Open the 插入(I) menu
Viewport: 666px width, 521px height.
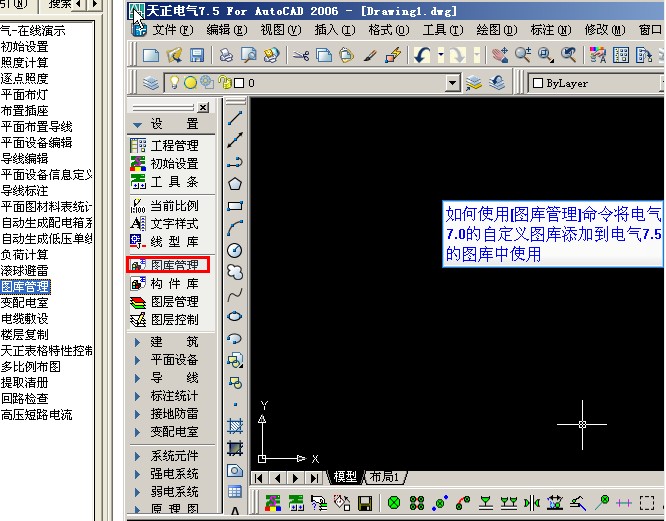[334, 30]
